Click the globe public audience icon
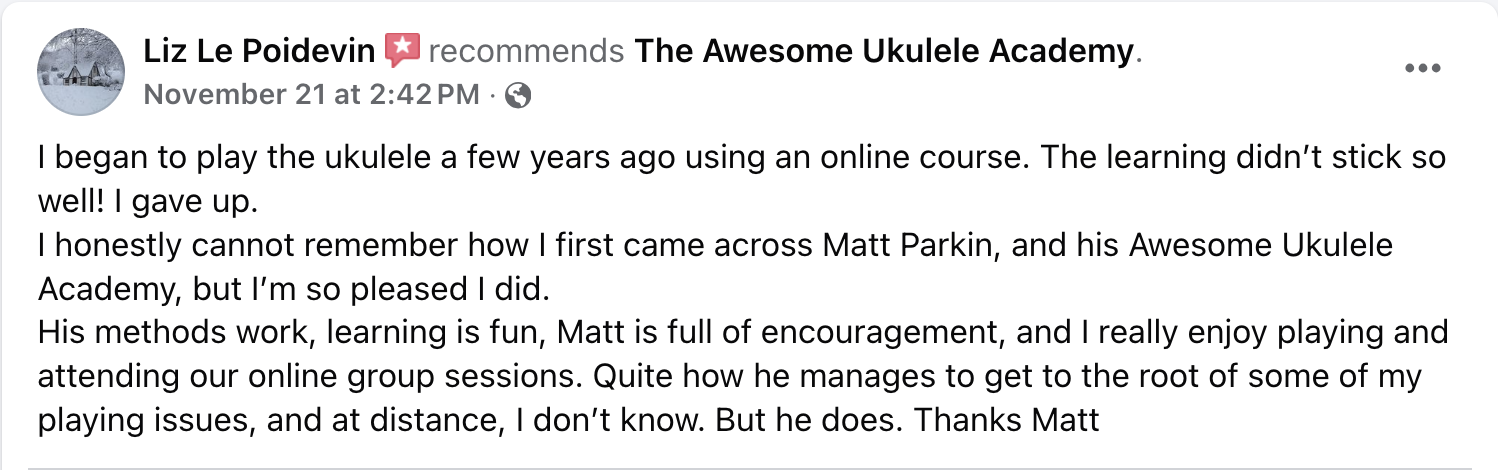This screenshot has width=1498, height=470. (519, 95)
